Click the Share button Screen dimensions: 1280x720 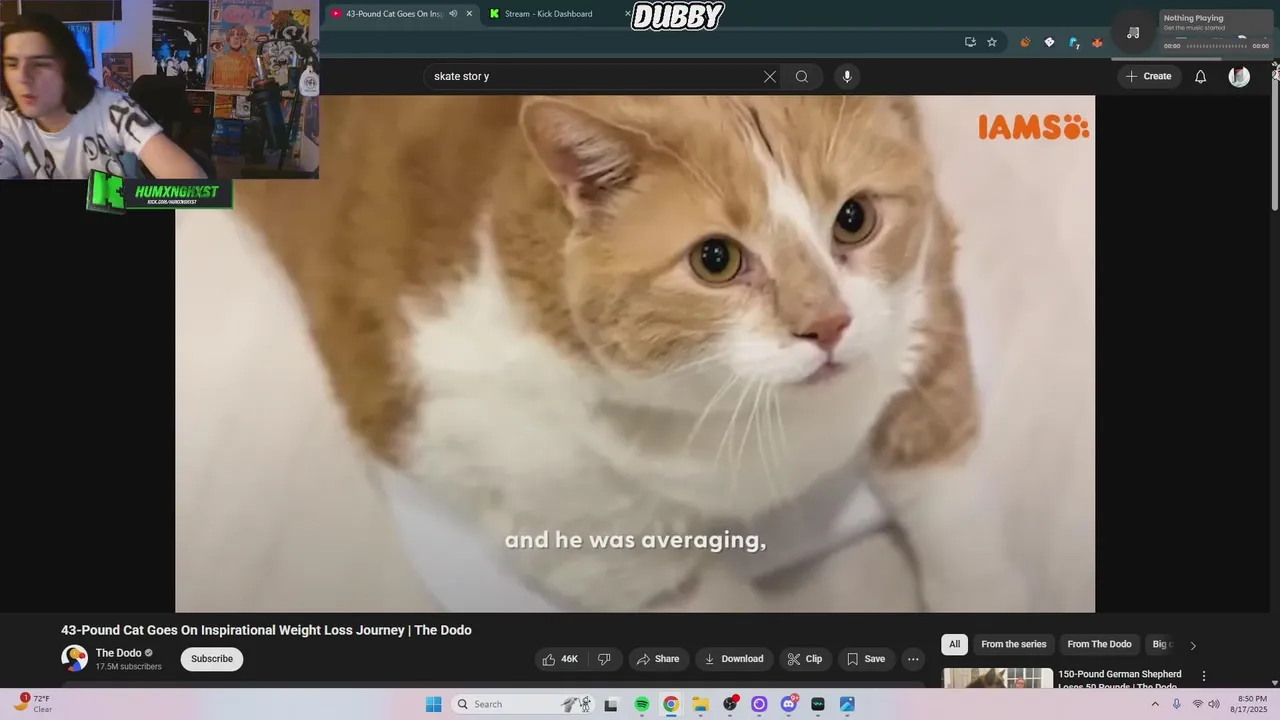coord(658,659)
